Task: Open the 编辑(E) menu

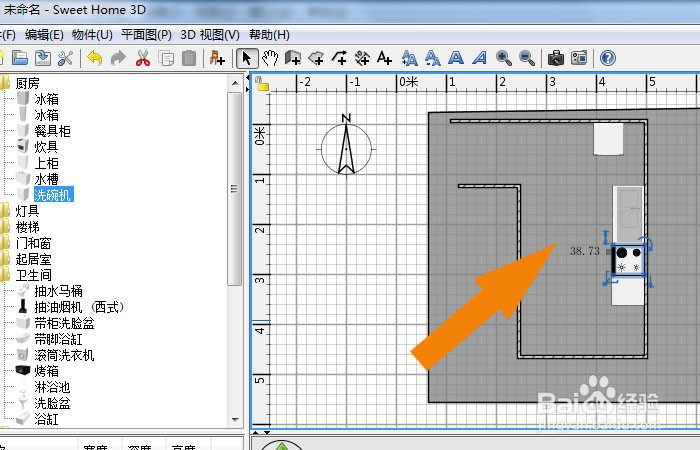Action: tap(44, 35)
